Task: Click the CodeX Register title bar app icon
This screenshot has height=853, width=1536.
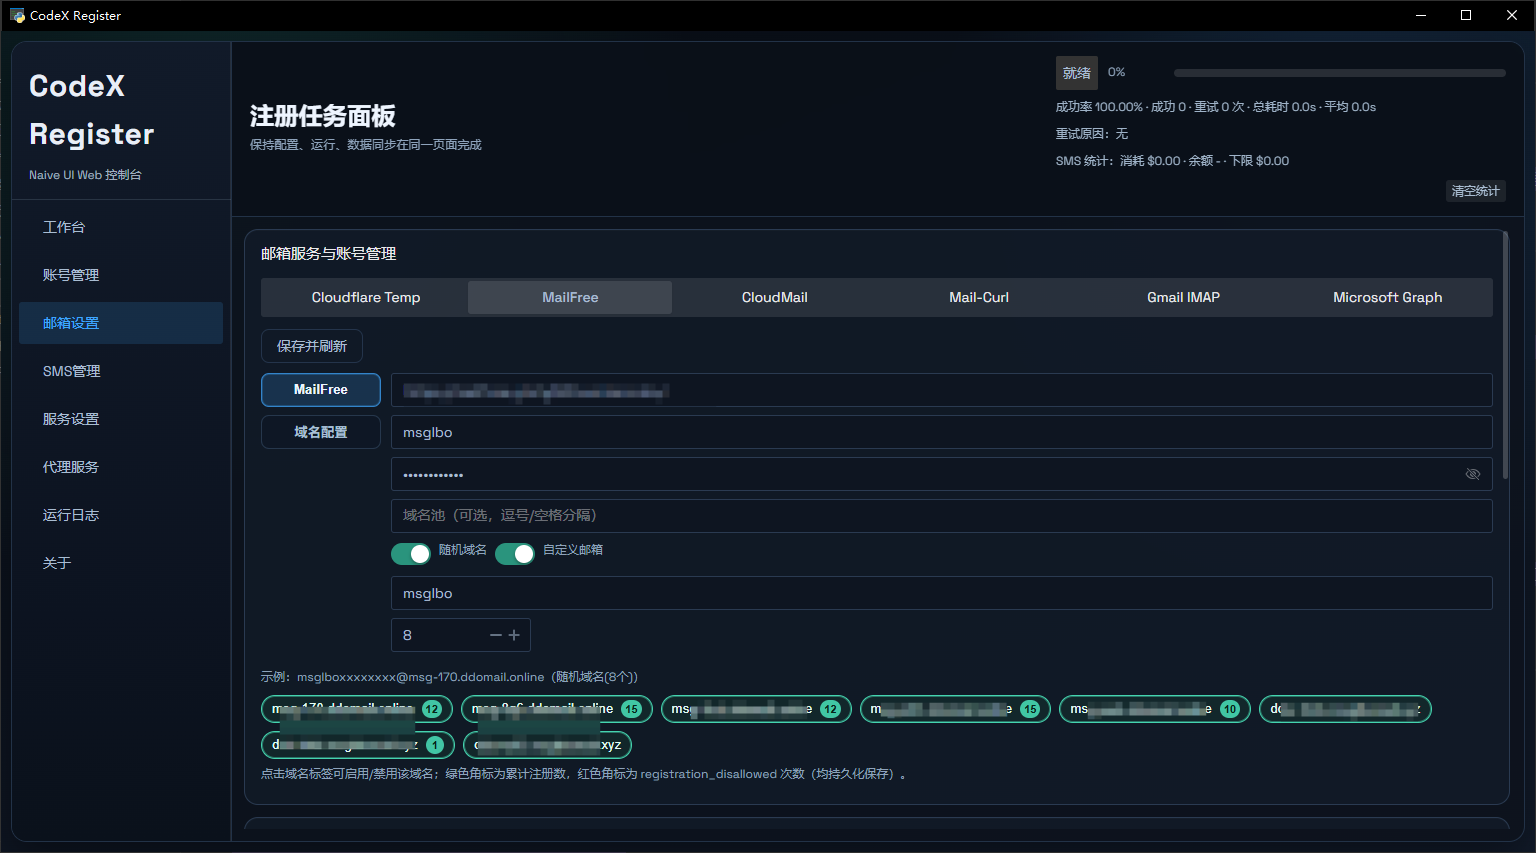Action: click(17, 15)
